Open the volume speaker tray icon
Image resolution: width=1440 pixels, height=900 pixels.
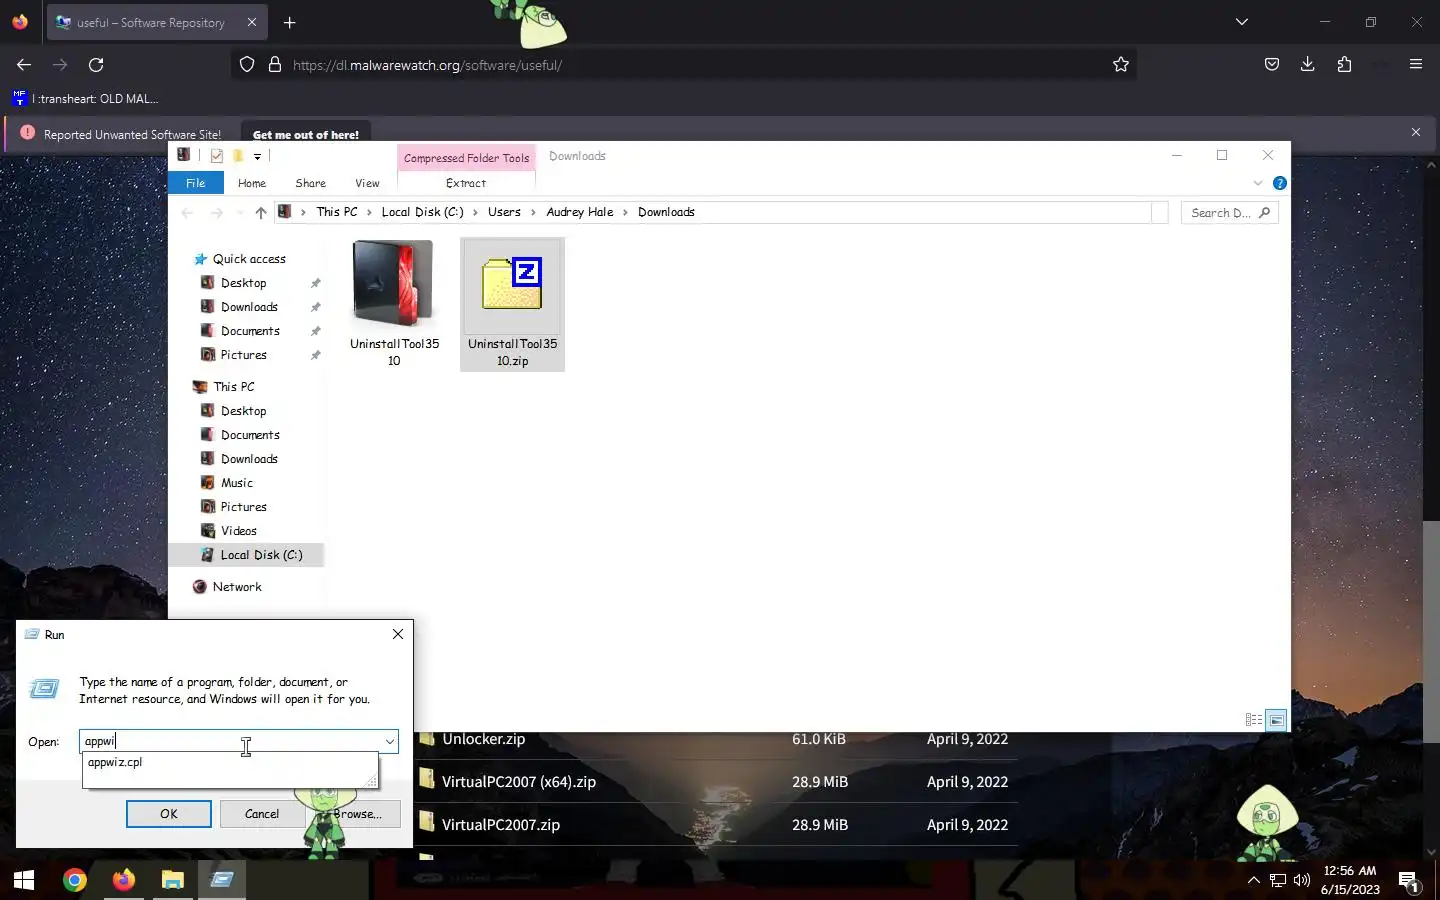tap(1302, 880)
